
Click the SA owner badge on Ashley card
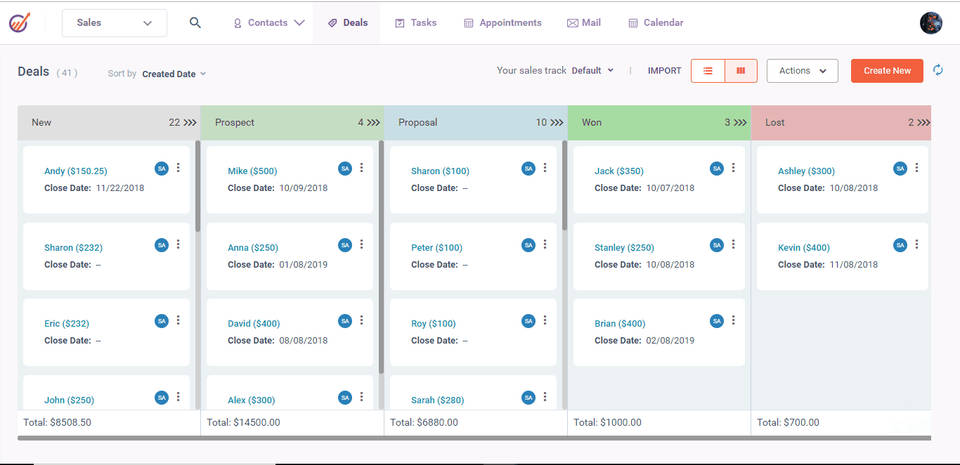click(900, 168)
